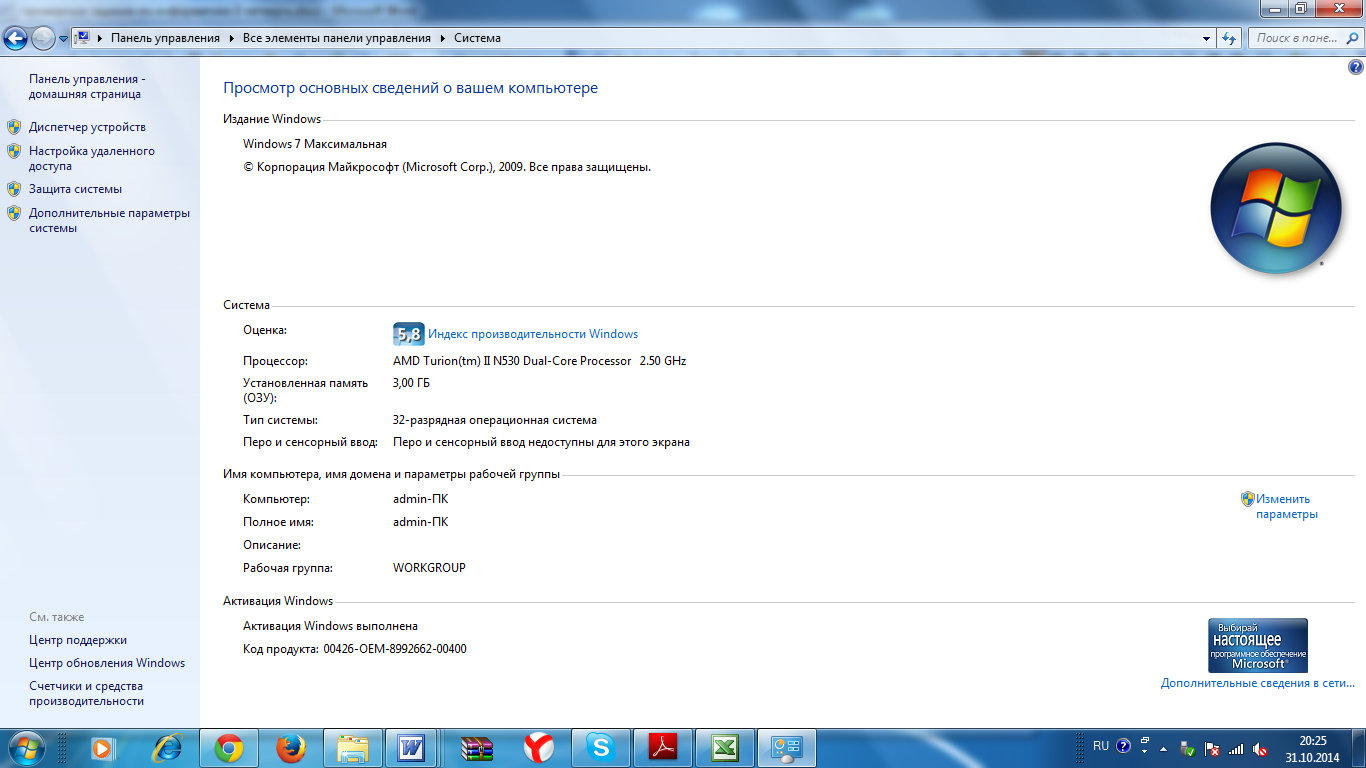
Task: Go to Панель управления - домашняя страница
Action: coord(87,86)
